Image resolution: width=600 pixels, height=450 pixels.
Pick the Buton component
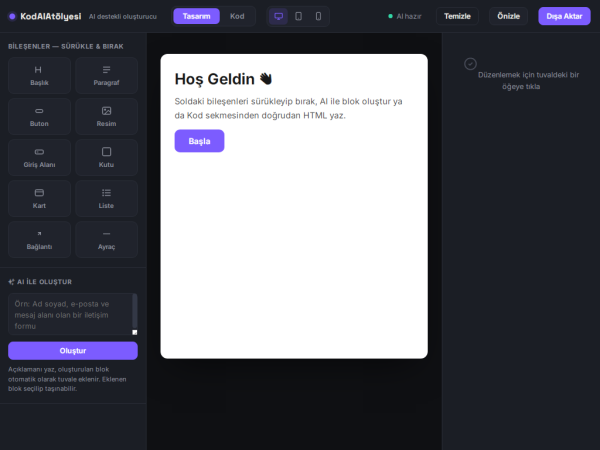tap(39, 116)
